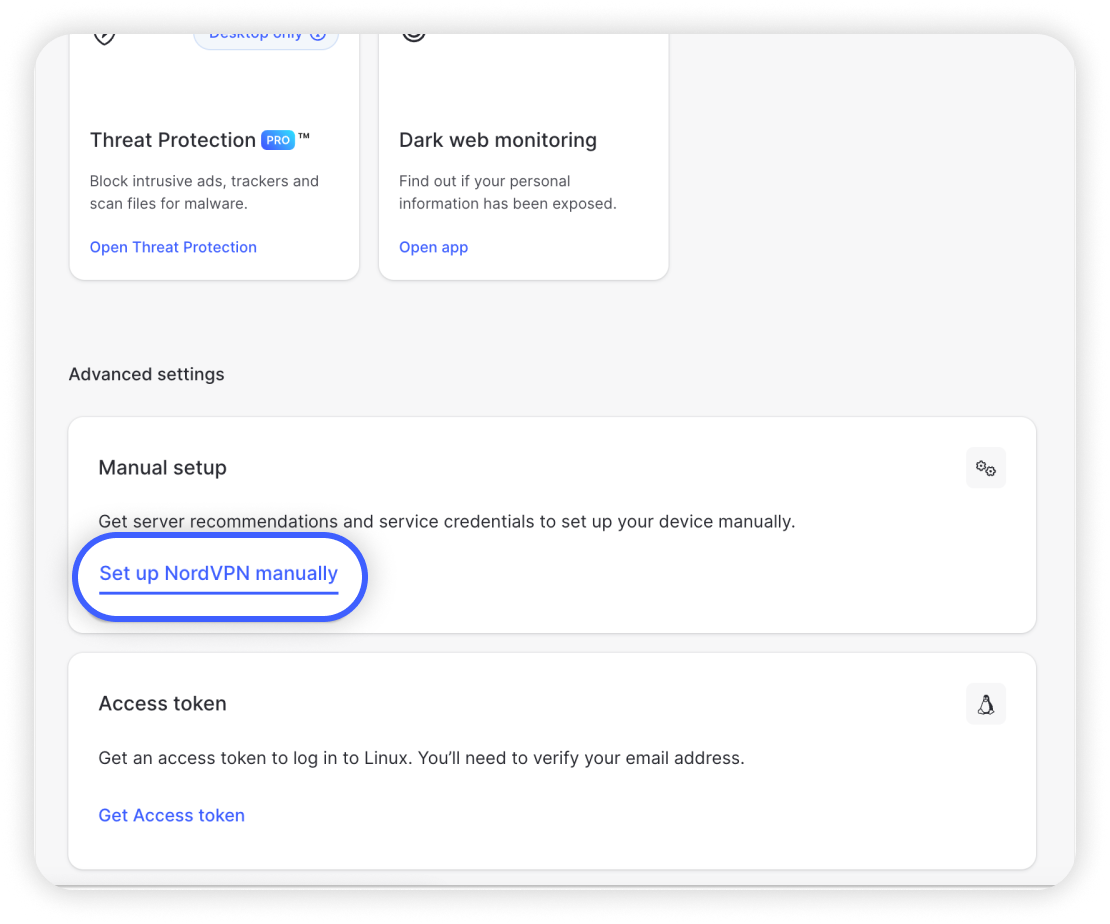Image resolution: width=1110 pixels, height=924 pixels.
Task: Click the Linux penguin icon in Access token
Action: tap(985, 704)
